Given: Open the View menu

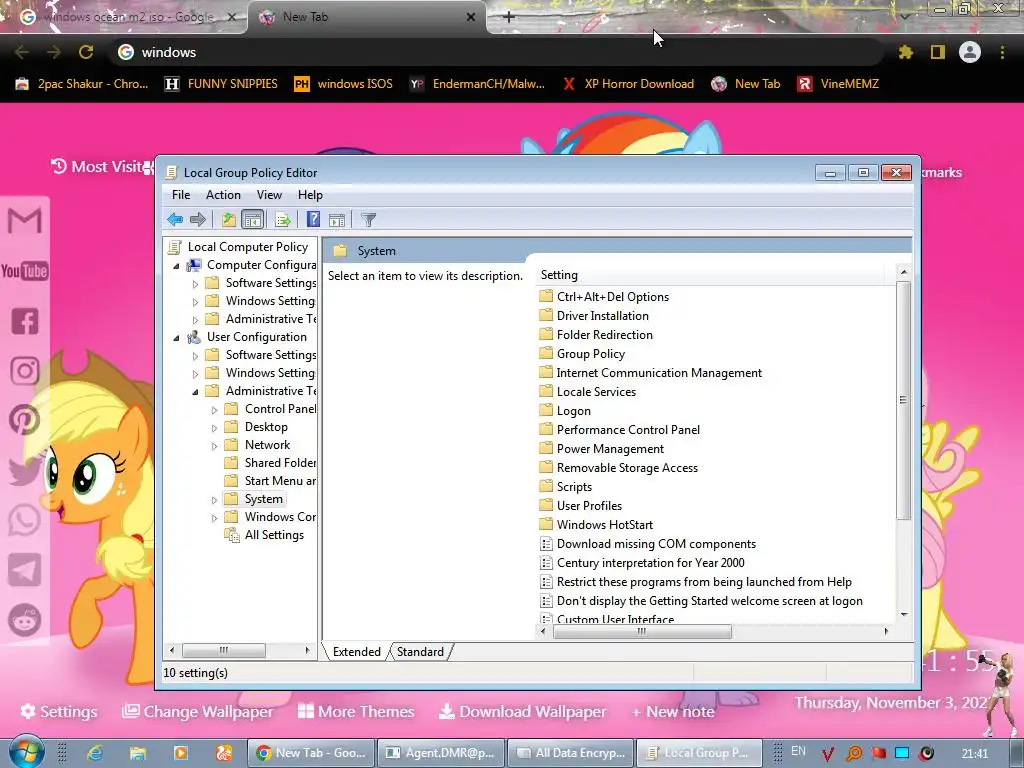Looking at the screenshot, I should pos(269,195).
